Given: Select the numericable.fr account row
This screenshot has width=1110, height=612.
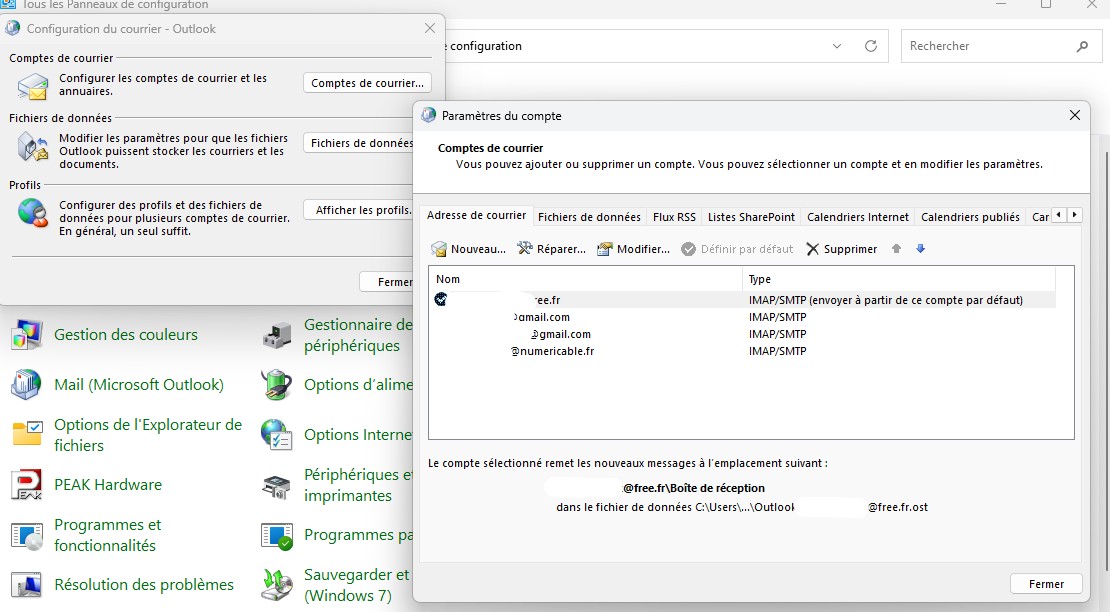Looking at the screenshot, I should [742, 351].
